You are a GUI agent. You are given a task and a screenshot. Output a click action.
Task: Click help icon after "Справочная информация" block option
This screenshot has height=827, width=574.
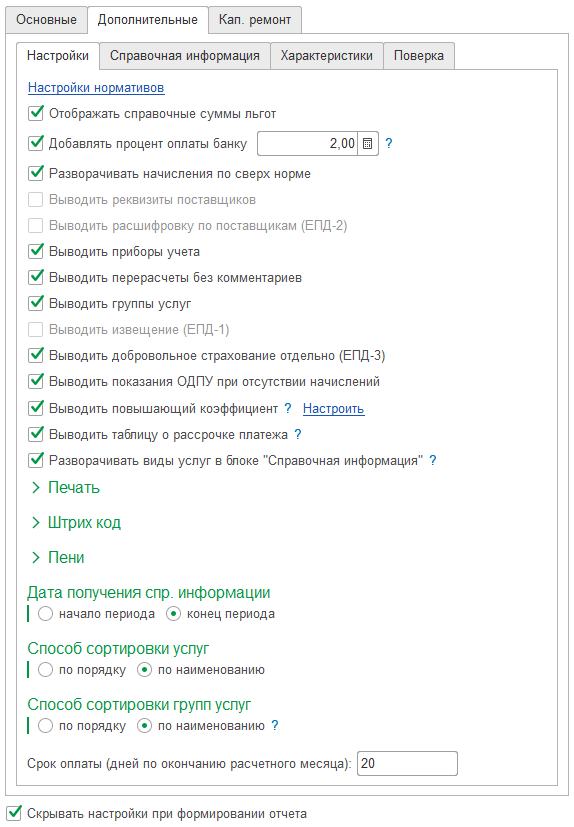(x=433, y=460)
